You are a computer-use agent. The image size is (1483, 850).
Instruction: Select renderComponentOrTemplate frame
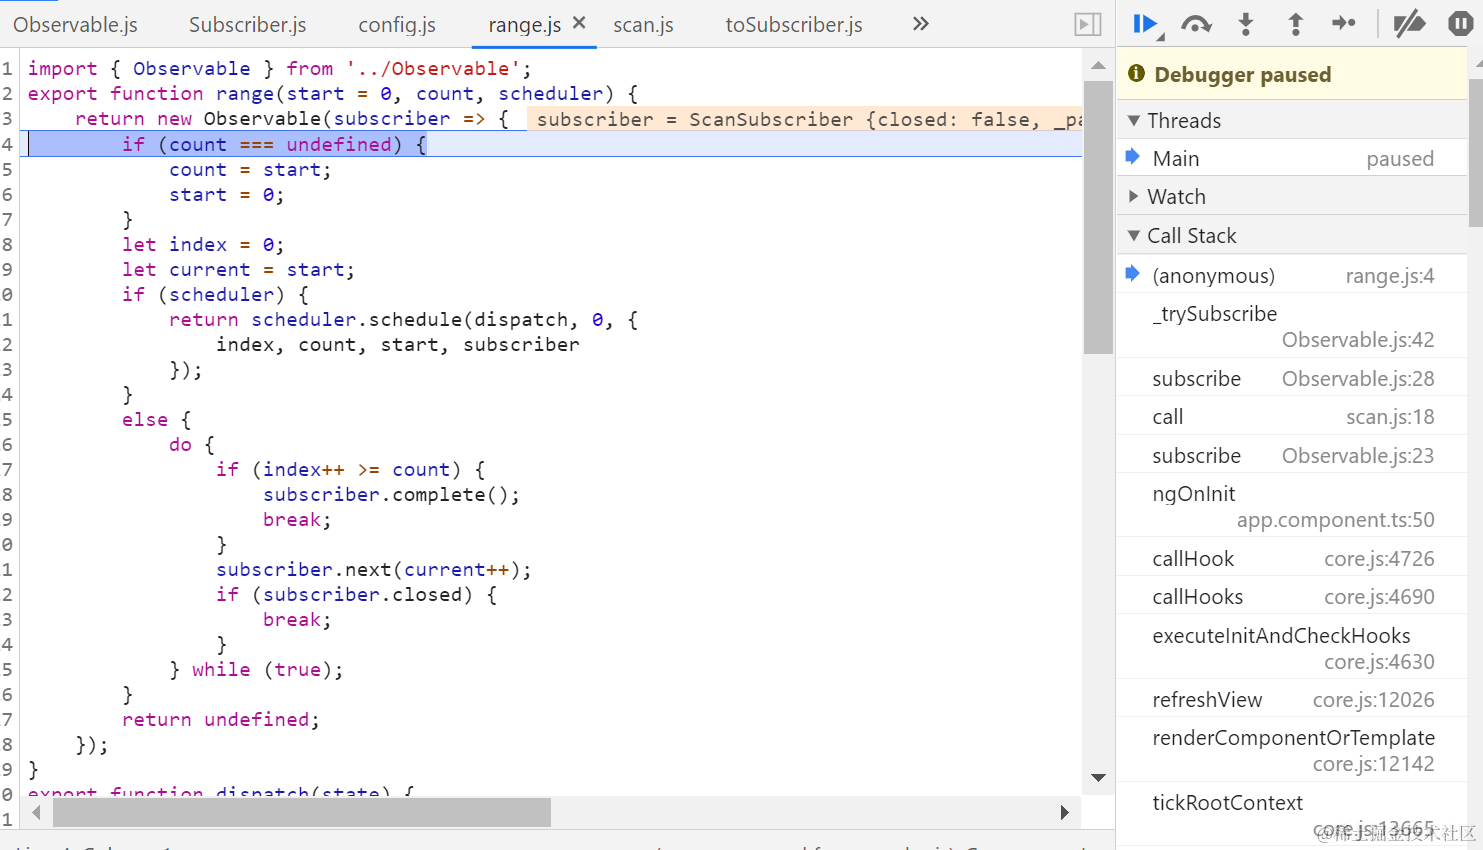click(x=1292, y=751)
